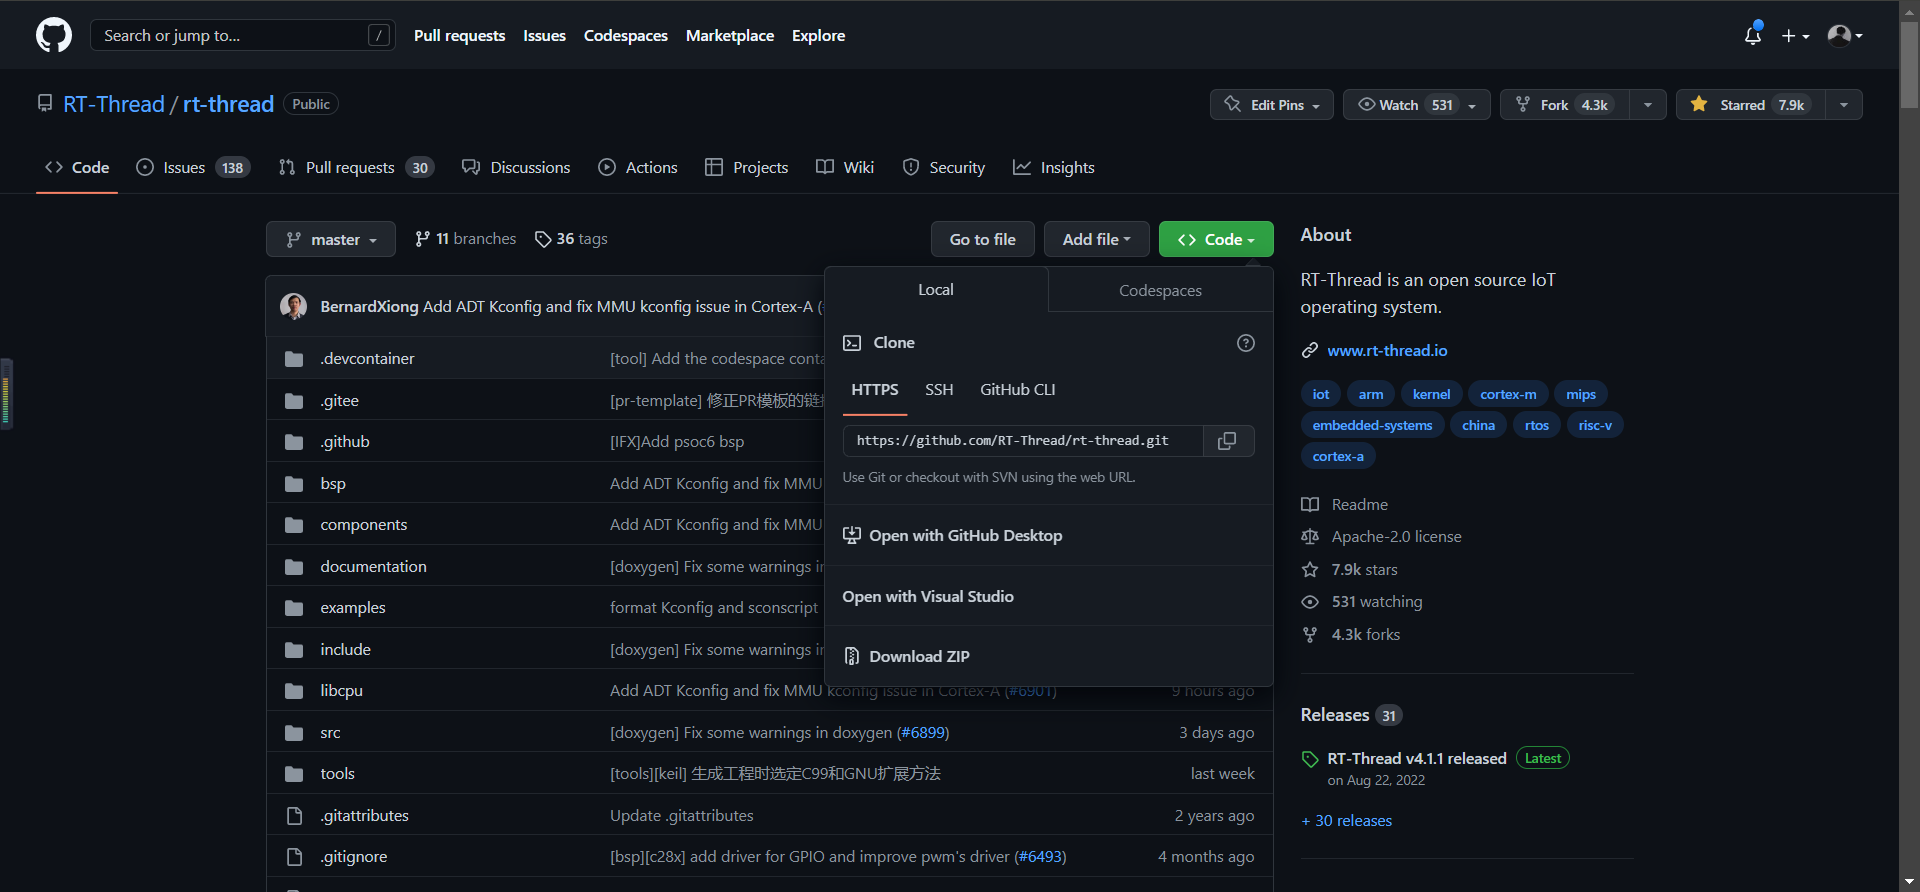Switch to the Codespaces tab in the clone panel
The image size is (1920, 892).
tap(1160, 291)
